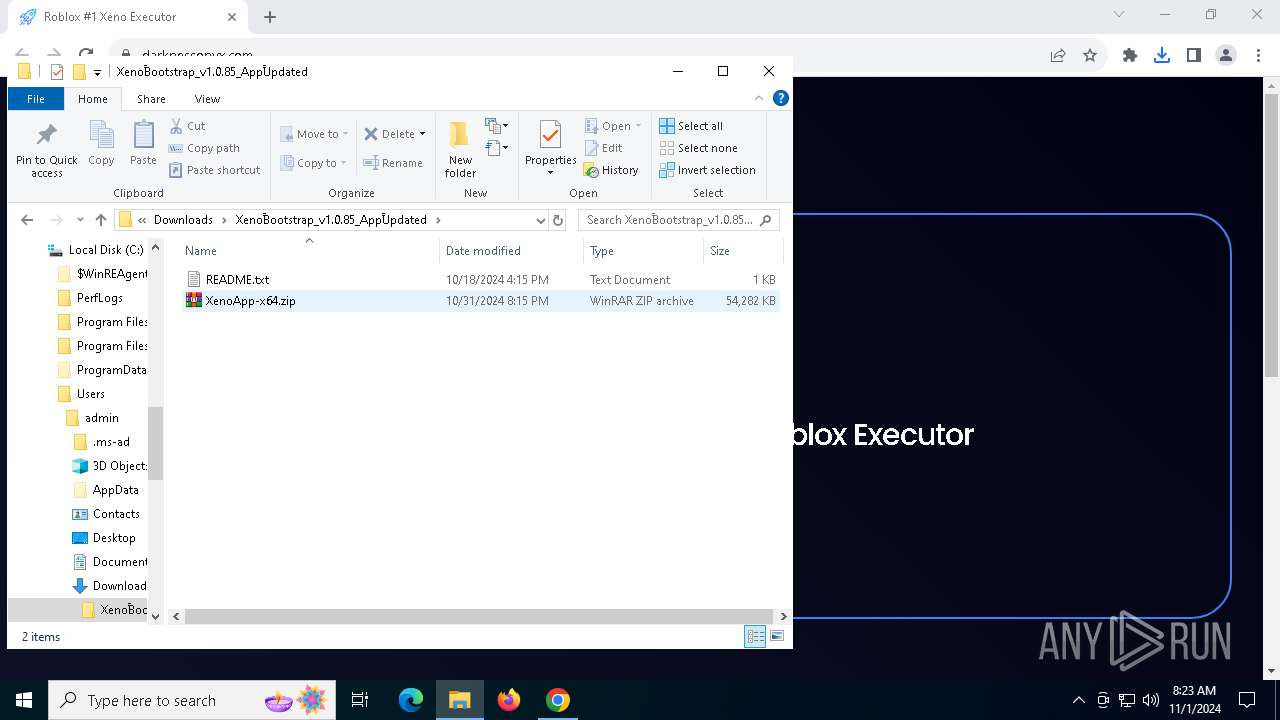
Task: Click Invert selection
Action: (x=707, y=170)
